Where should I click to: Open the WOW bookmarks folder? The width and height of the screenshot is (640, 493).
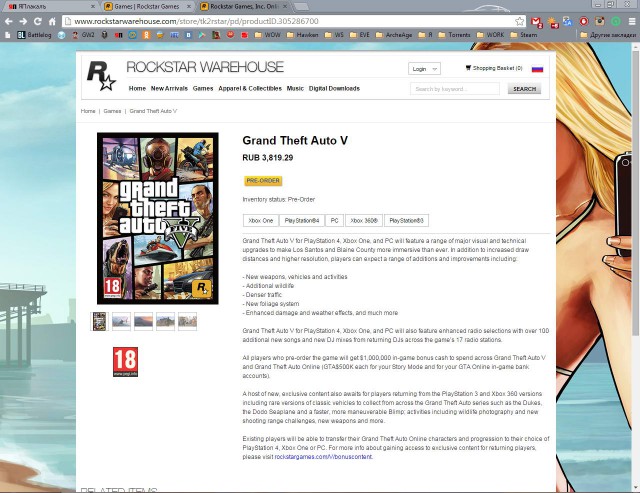(x=267, y=35)
